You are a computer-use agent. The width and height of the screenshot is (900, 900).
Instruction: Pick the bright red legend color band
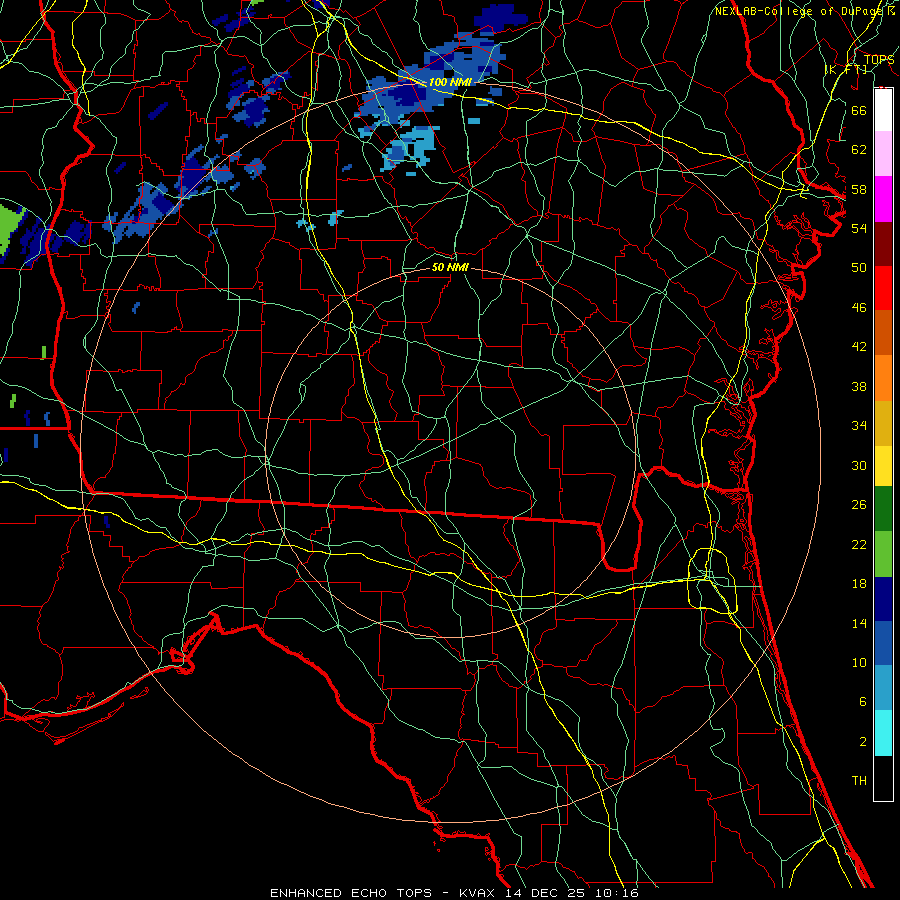pyautogui.click(x=883, y=288)
